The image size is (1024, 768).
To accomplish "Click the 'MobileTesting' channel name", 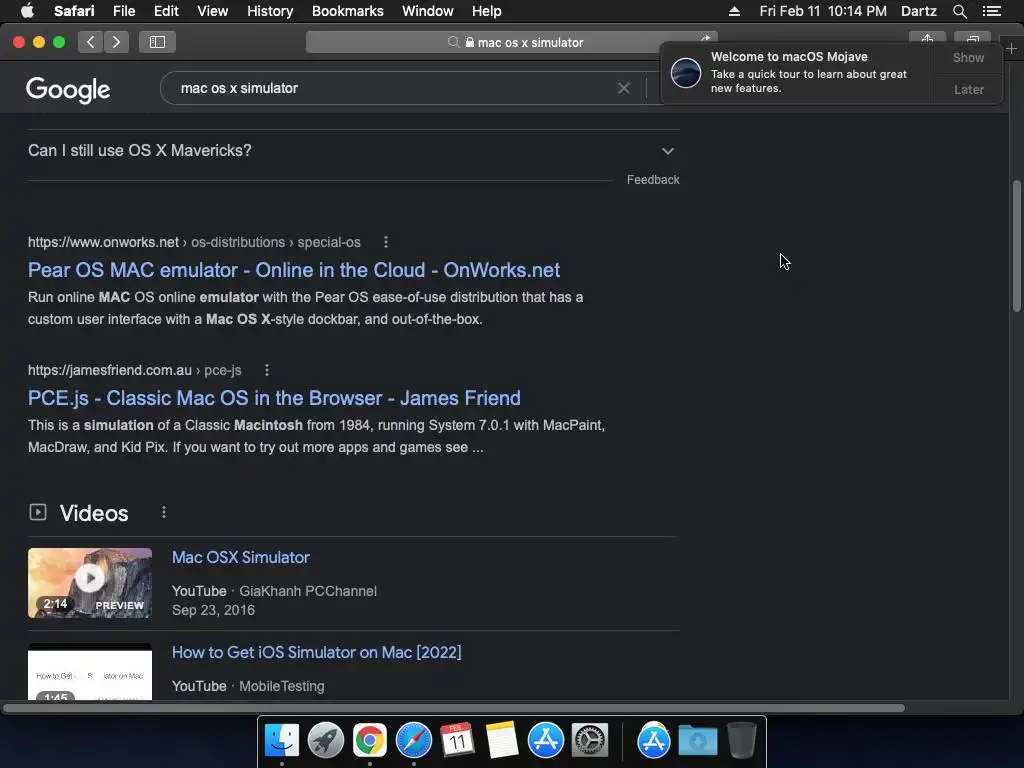I will coord(281,686).
